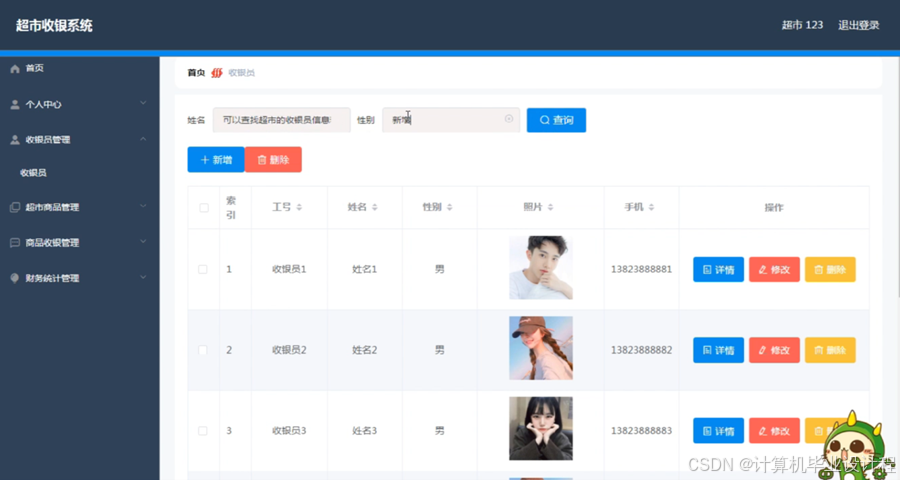This screenshot has width=900, height=480.
Task: Click the 姓名3 cell
Action: (364, 431)
